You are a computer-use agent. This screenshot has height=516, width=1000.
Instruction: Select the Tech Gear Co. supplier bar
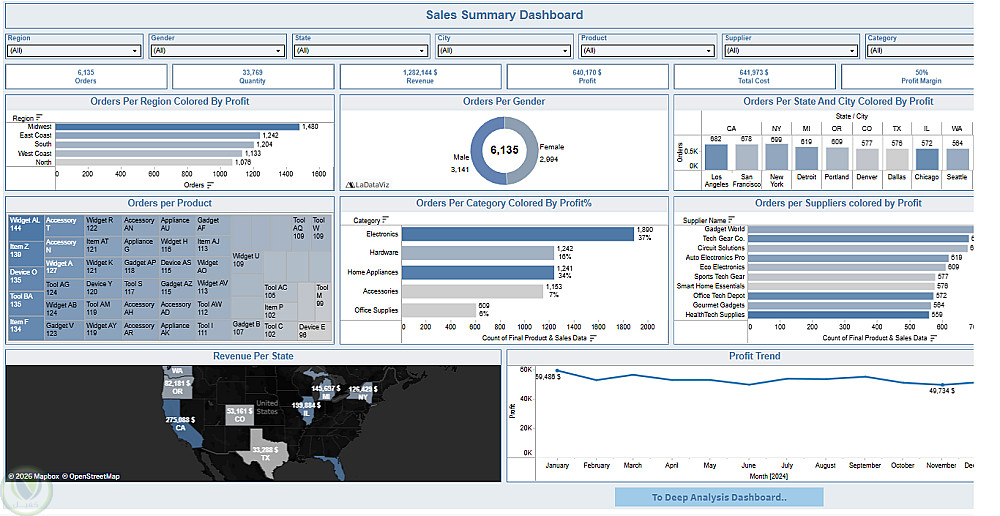(858, 239)
